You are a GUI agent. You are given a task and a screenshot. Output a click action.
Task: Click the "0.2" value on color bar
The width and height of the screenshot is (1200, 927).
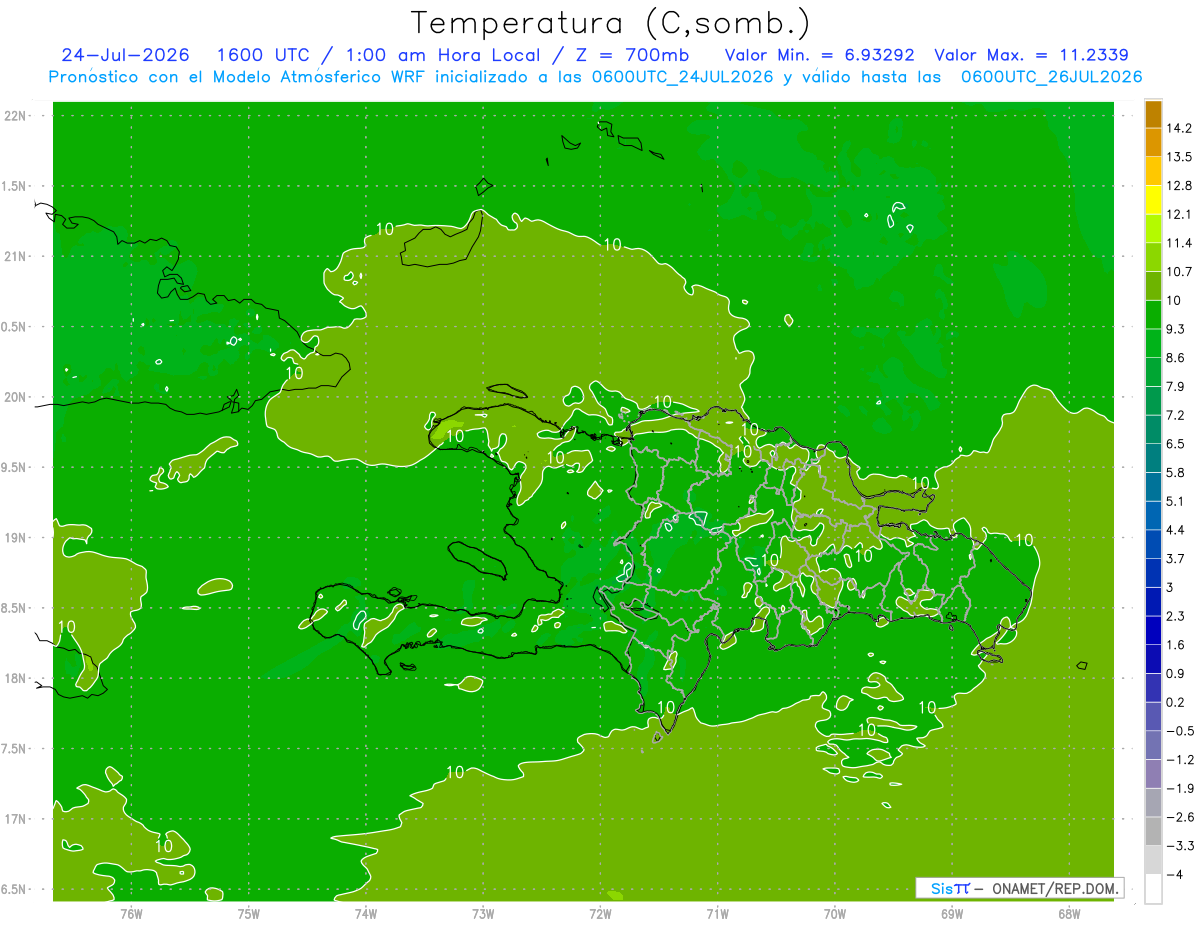[1176, 702]
